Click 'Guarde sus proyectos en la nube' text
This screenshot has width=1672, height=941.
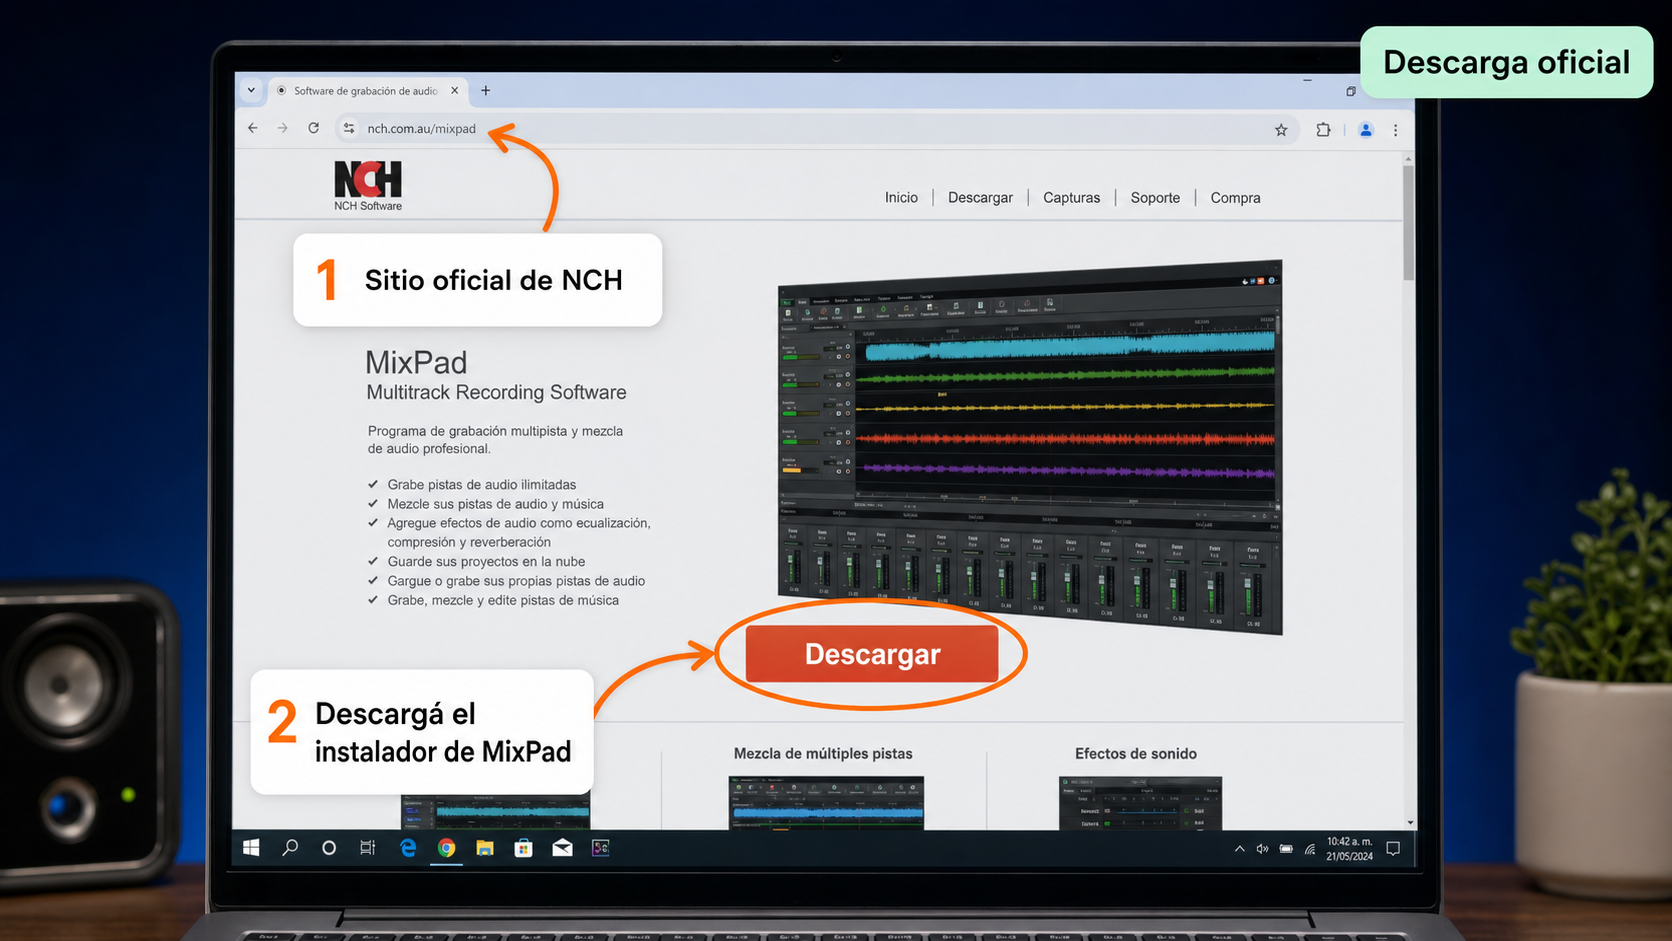(486, 562)
